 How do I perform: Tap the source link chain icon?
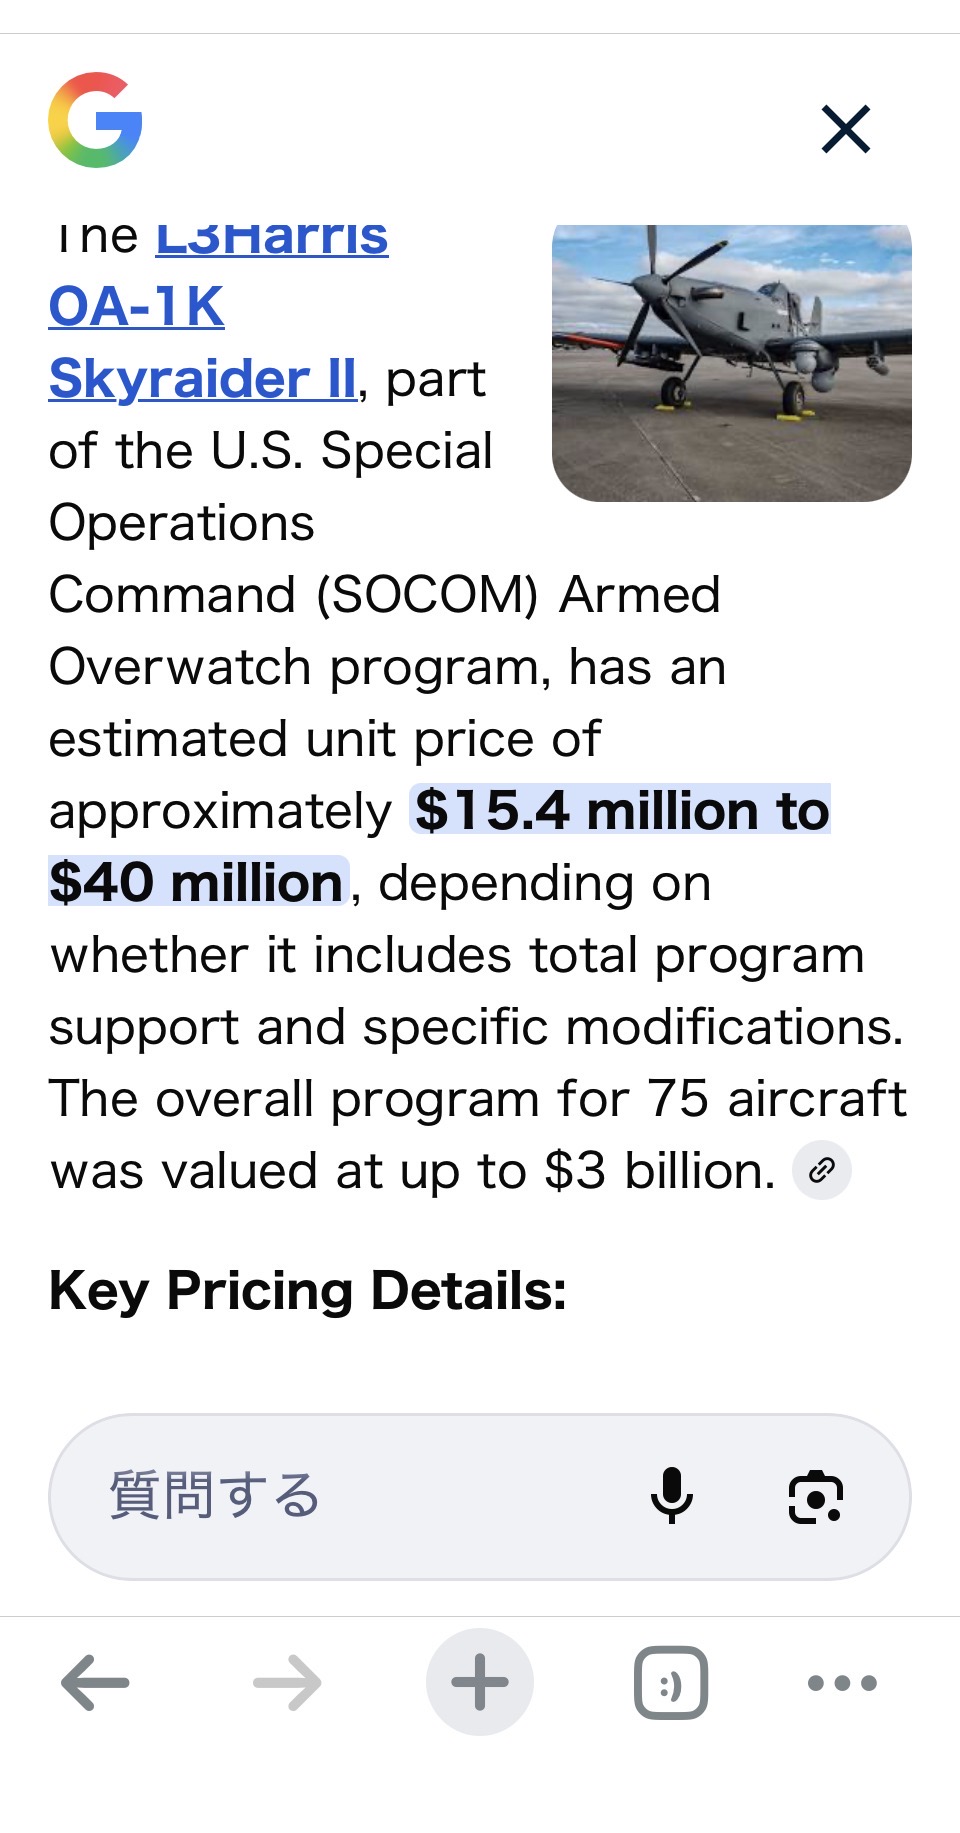point(822,1170)
